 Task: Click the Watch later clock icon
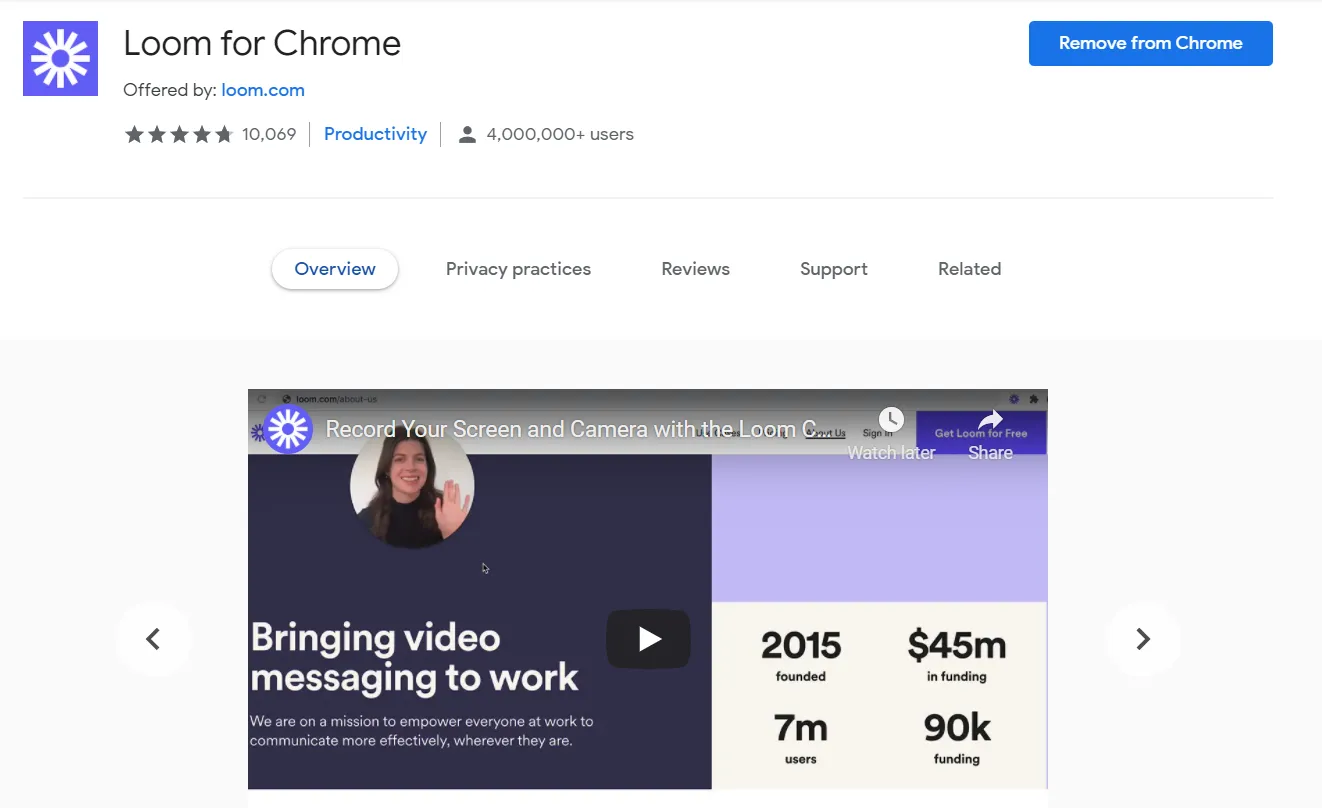click(x=891, y=420)
